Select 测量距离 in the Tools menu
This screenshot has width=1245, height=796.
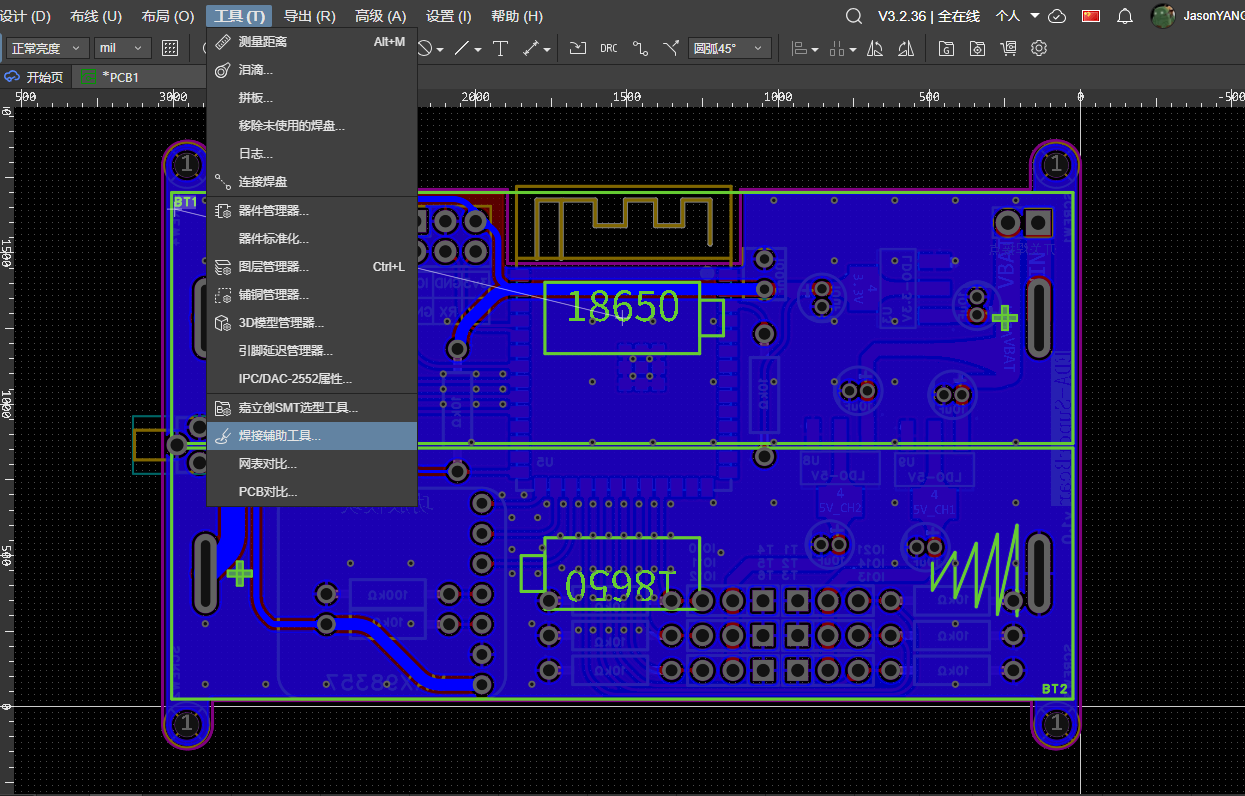pos(263,42)
